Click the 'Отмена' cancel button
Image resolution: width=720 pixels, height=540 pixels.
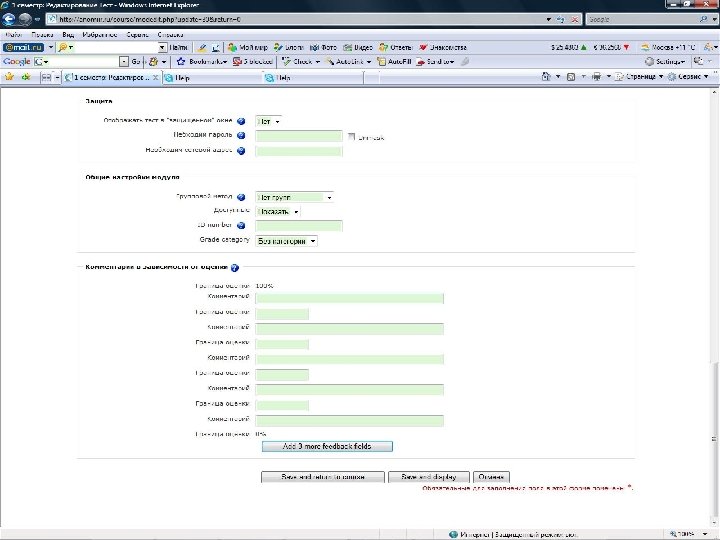(490, 477)
